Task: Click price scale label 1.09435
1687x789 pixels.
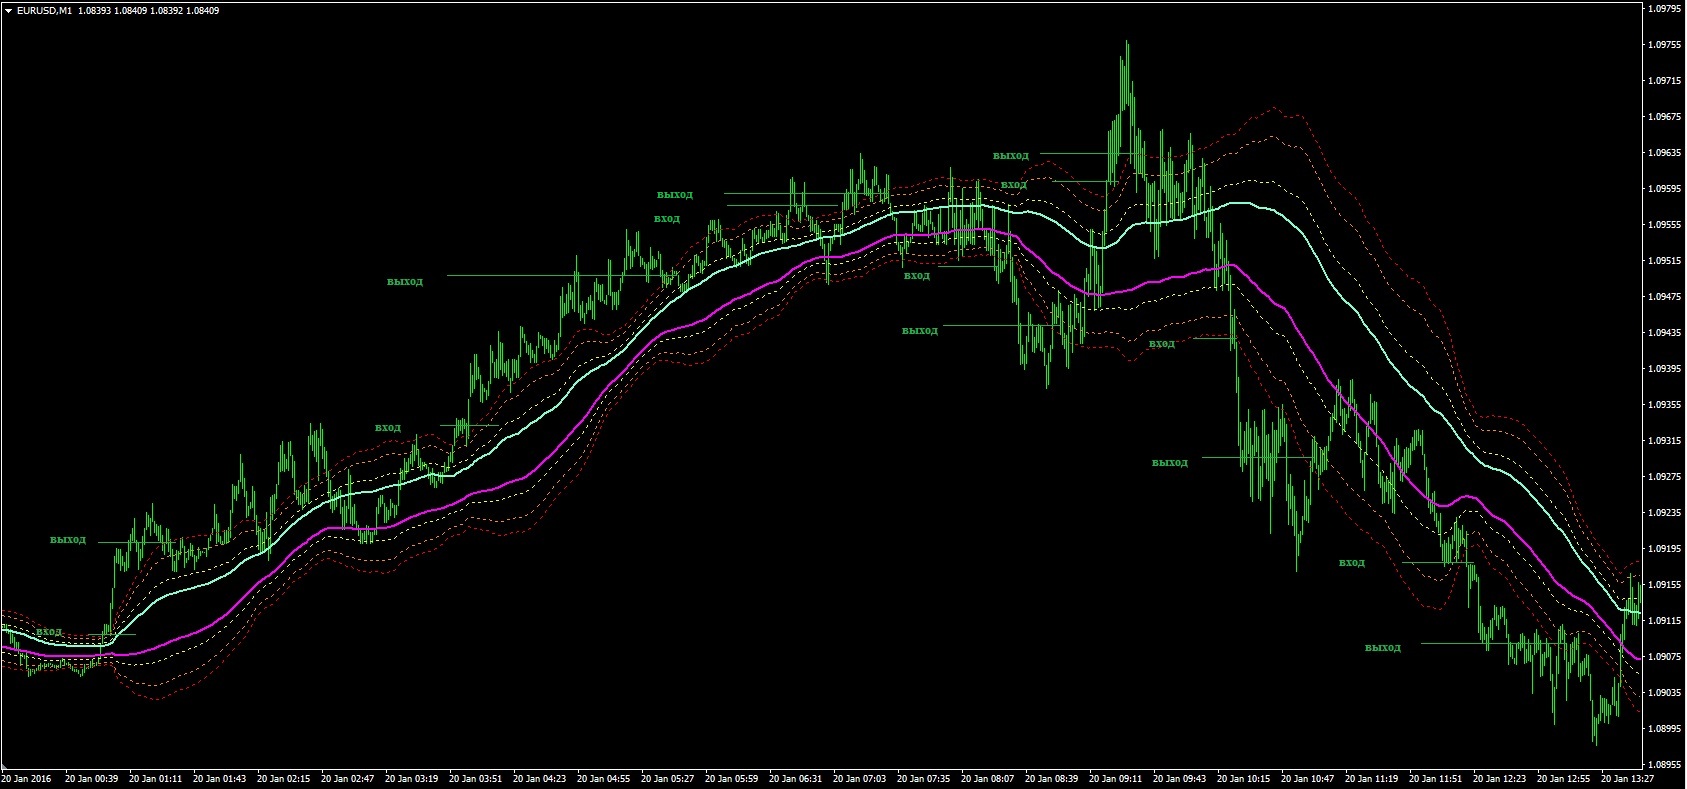Action: (x=1665, y=333)
